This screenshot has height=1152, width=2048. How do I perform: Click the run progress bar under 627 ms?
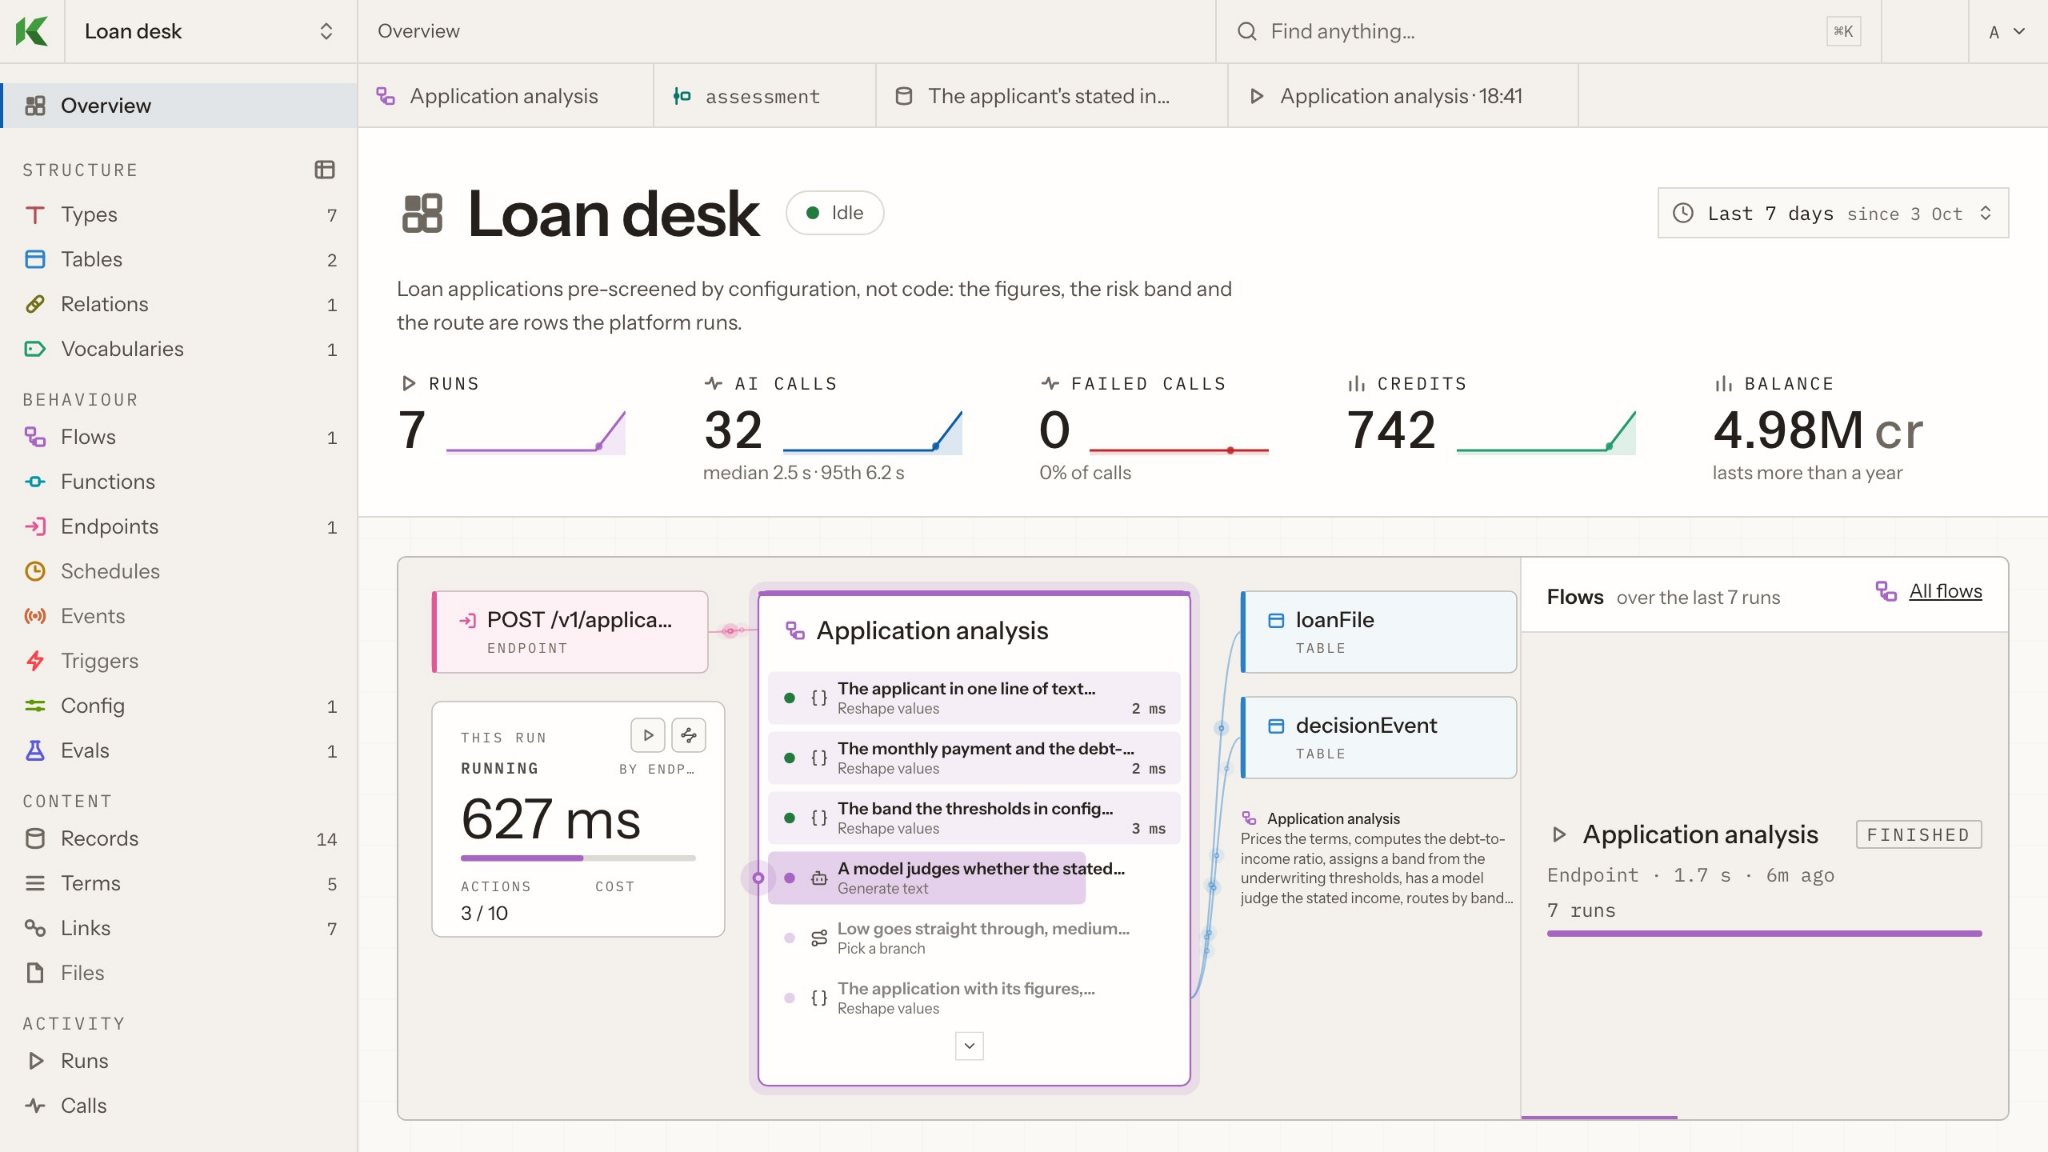click(578, 858)
